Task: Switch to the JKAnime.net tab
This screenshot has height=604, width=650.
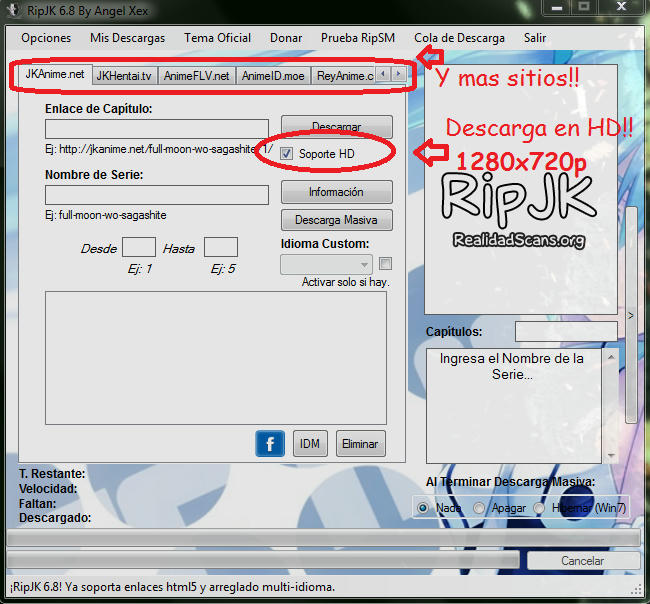Action: pyautogui.click(x=55, y=74)
